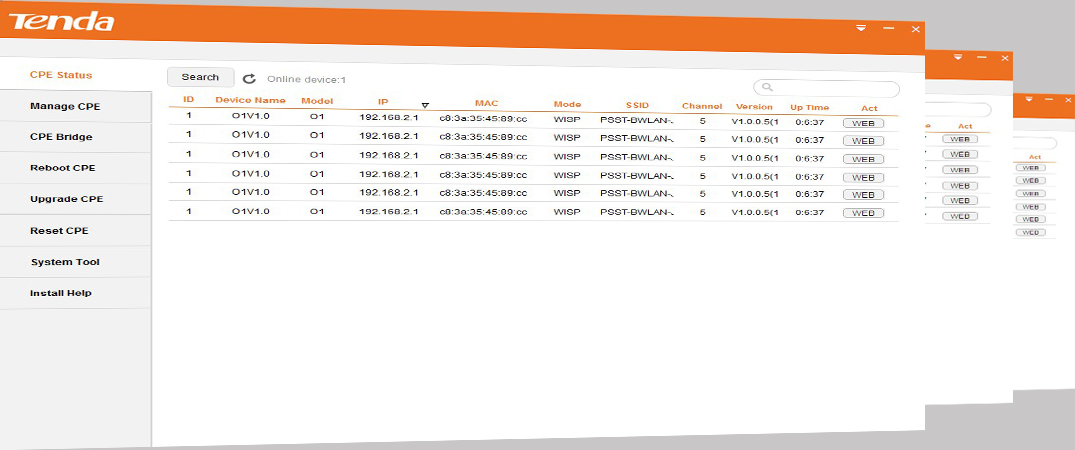Close the front Tenda window
Screen dimensions: 1075x450
[x=915, y=30]
